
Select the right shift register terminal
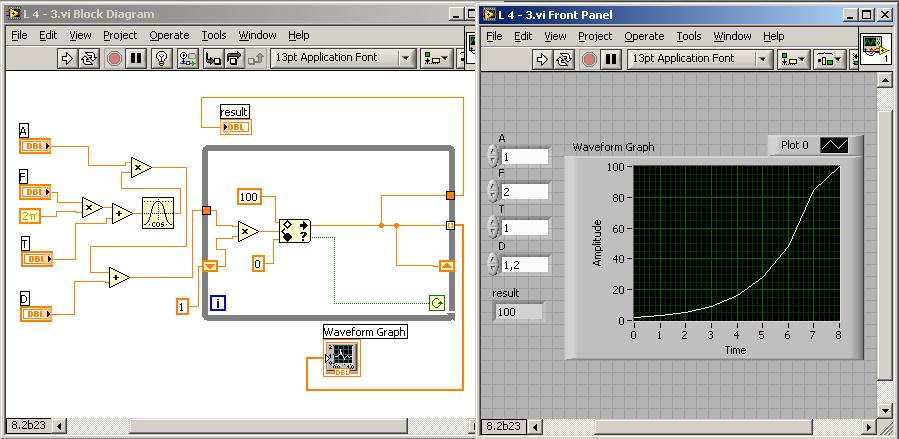447,266
